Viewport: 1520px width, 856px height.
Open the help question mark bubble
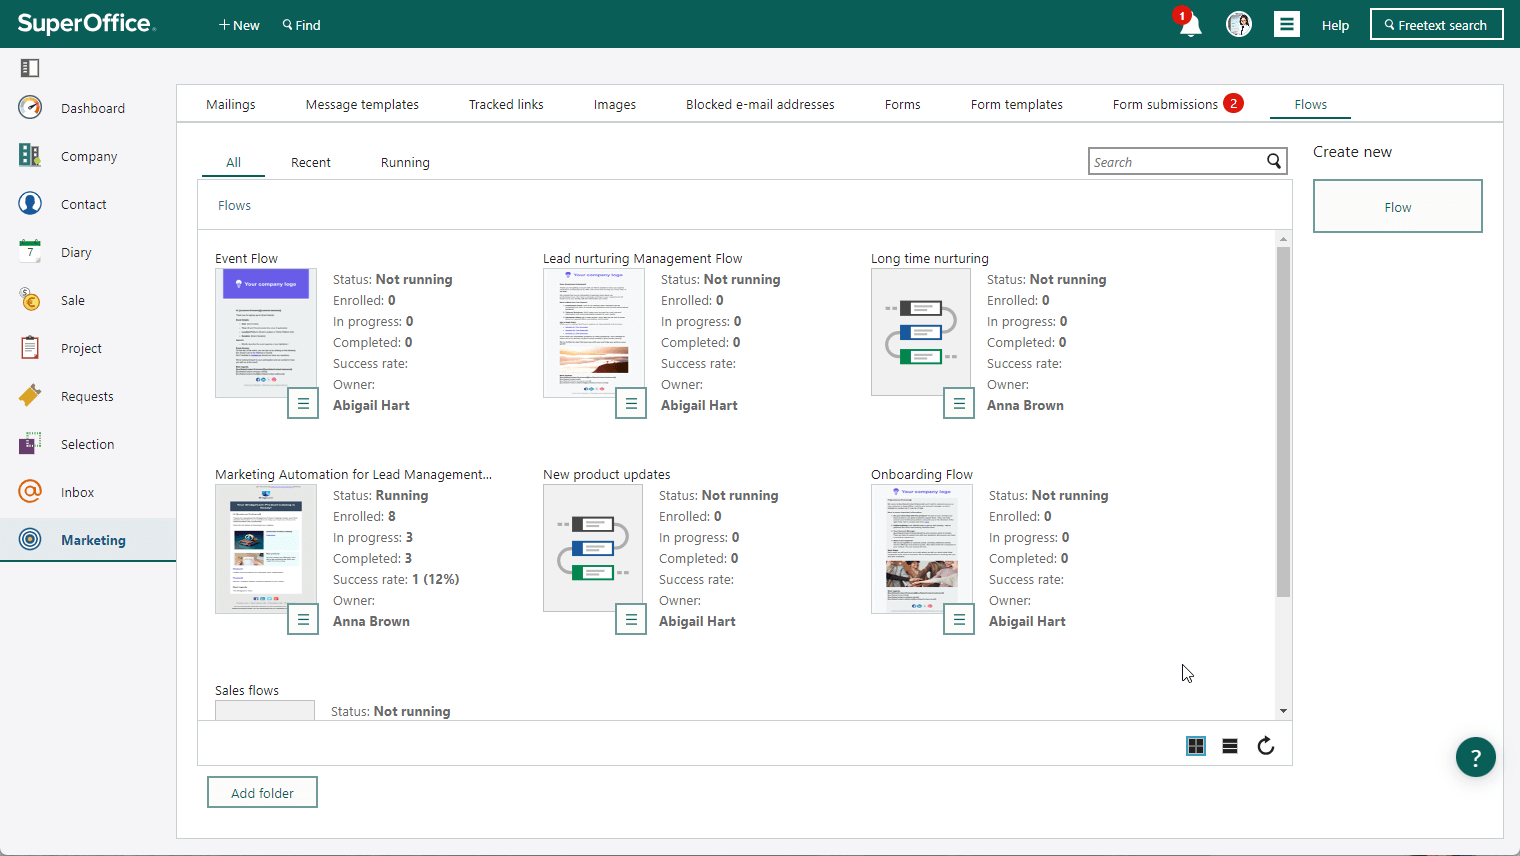click(1476, 757)
